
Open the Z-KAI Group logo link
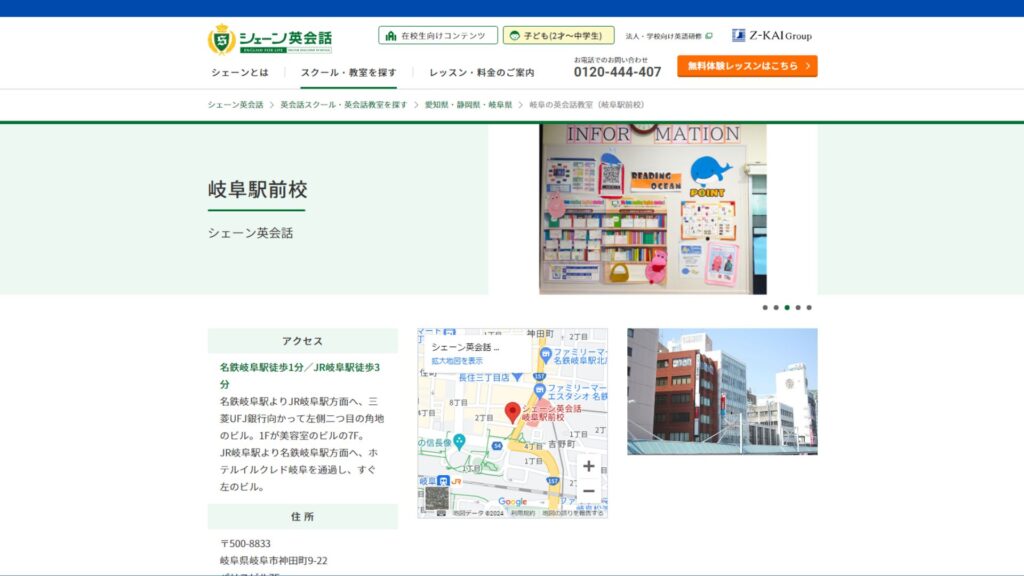click(x=772, y=35)
